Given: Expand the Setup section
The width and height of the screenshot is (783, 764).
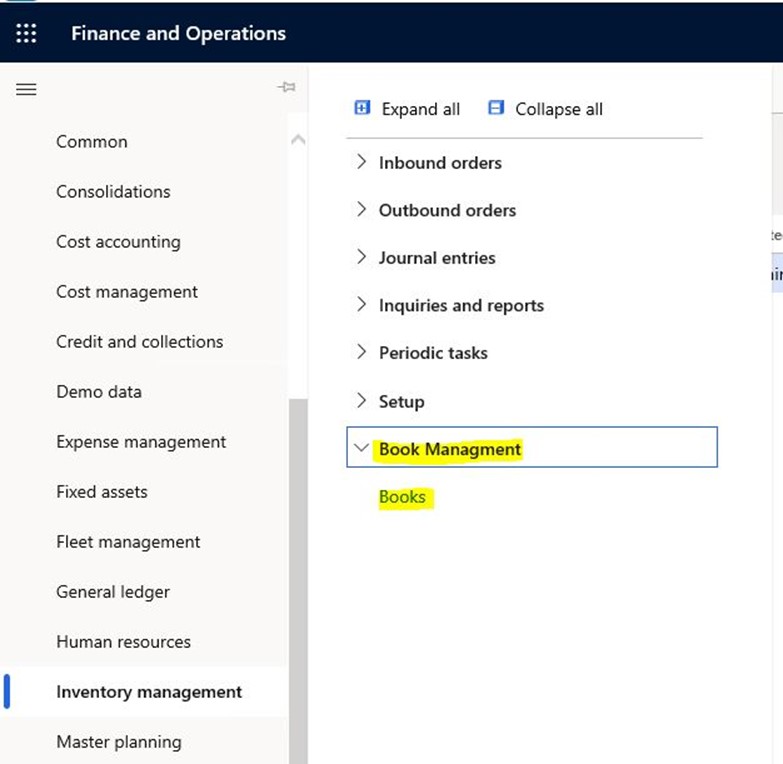Looking at the screenshot, I should [x=362, y=401].
